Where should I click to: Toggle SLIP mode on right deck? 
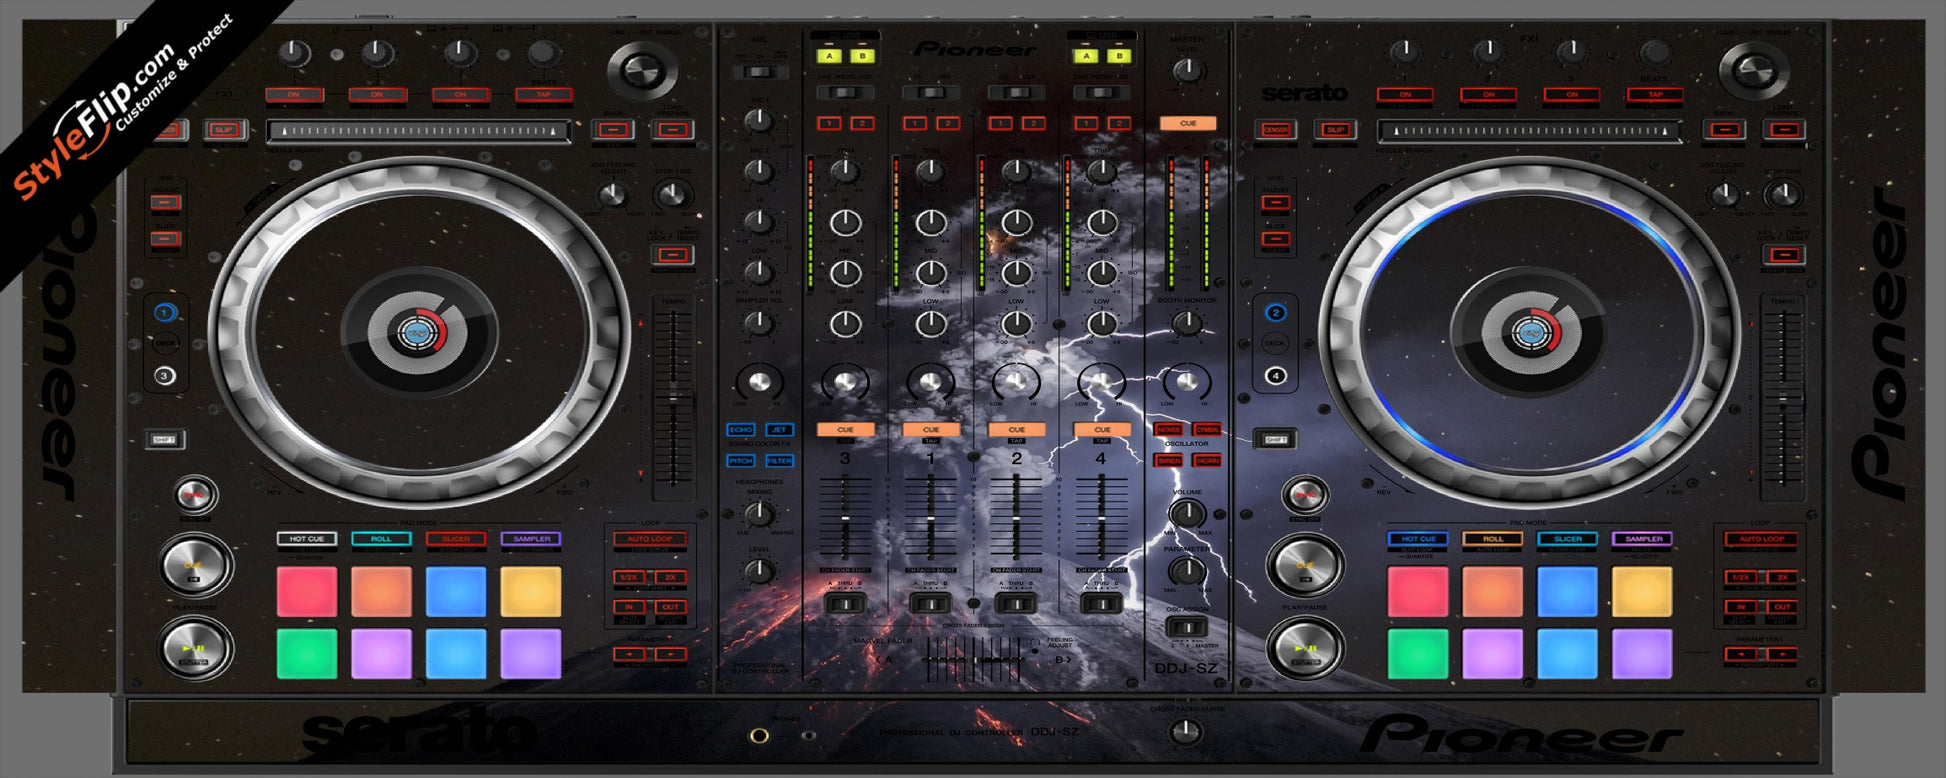1335,130
